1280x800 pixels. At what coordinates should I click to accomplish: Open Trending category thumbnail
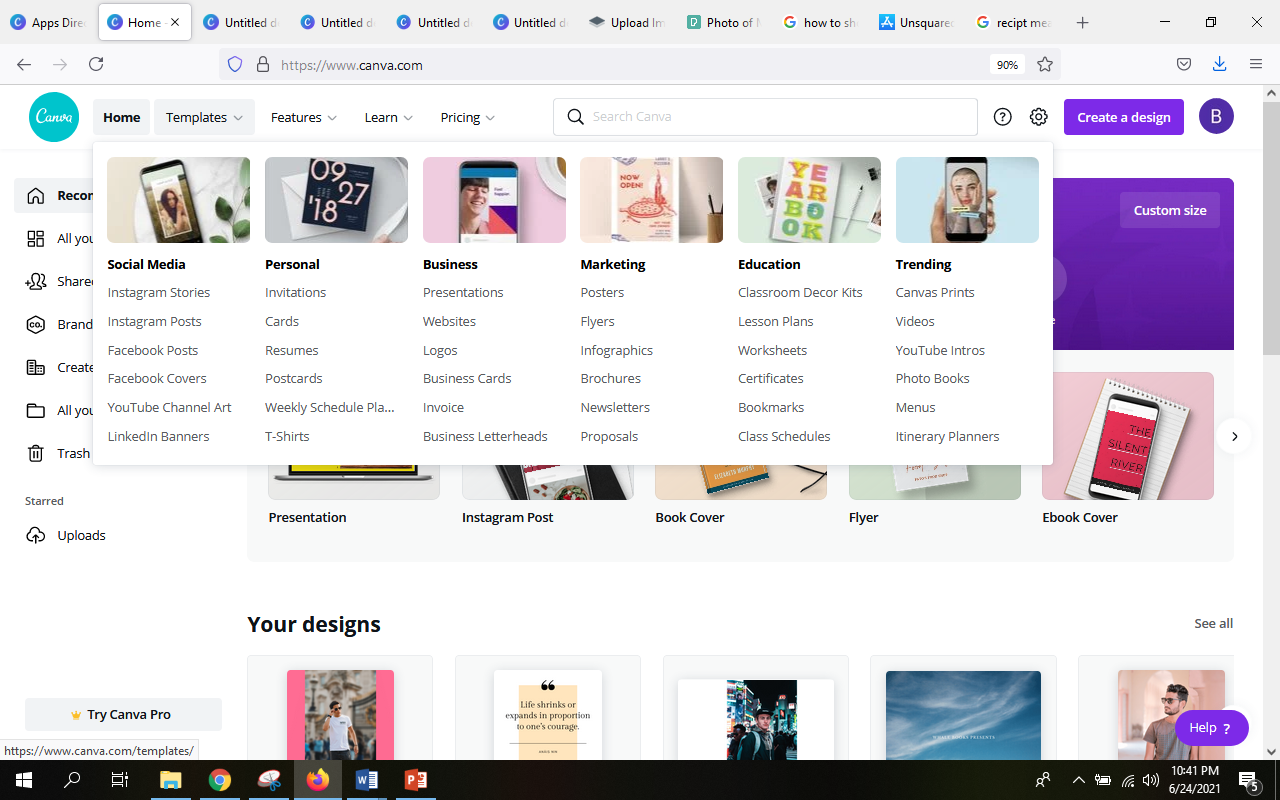point(967,200)
